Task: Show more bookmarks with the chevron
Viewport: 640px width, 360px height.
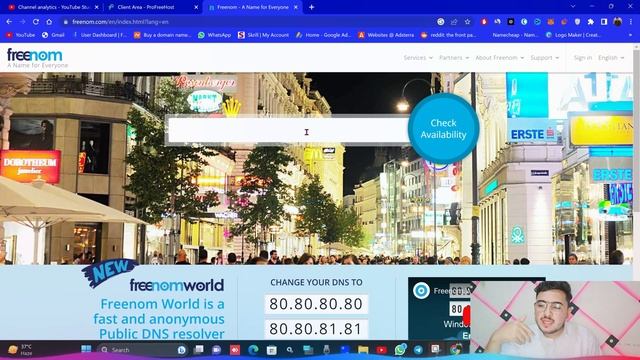Action: (x=630, y=35)
